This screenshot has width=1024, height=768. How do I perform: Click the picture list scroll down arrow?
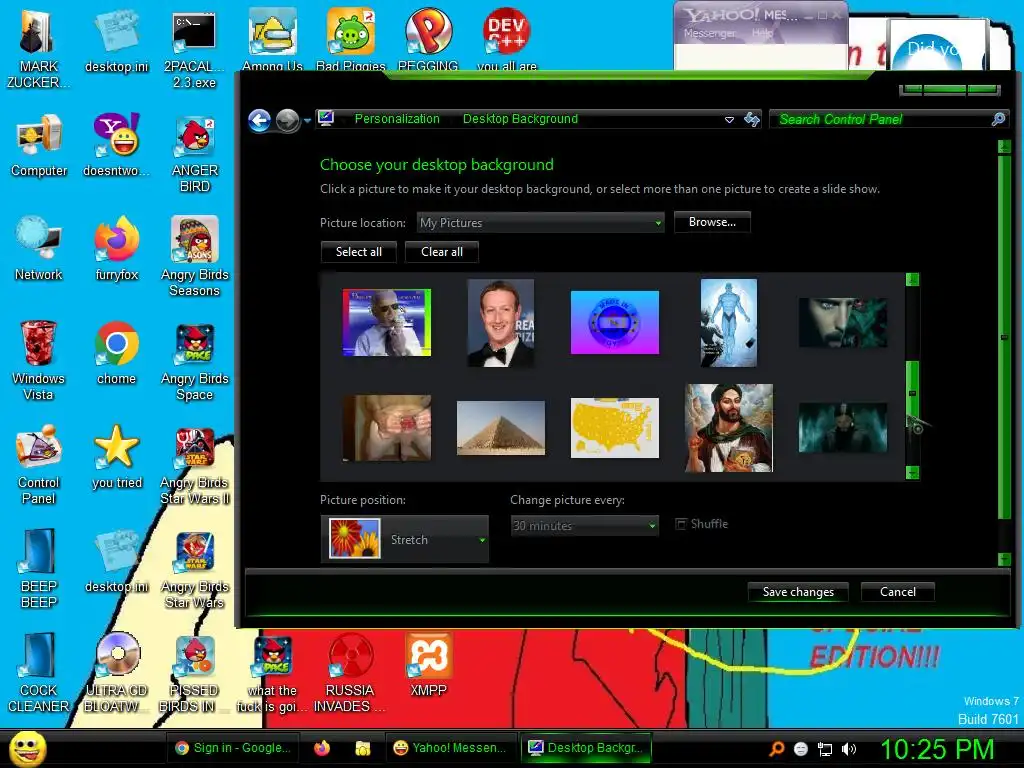pyautogui.click(x=912, y=472)
